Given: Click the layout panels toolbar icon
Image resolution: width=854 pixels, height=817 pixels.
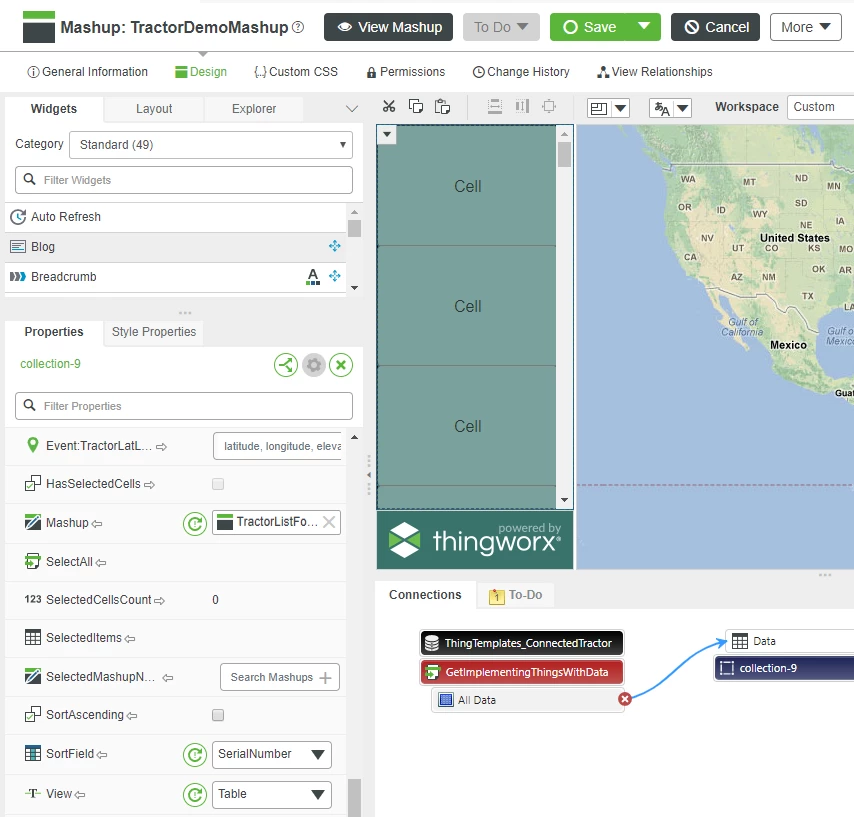Looking at the screenshot, I should [x=599, y=108].
